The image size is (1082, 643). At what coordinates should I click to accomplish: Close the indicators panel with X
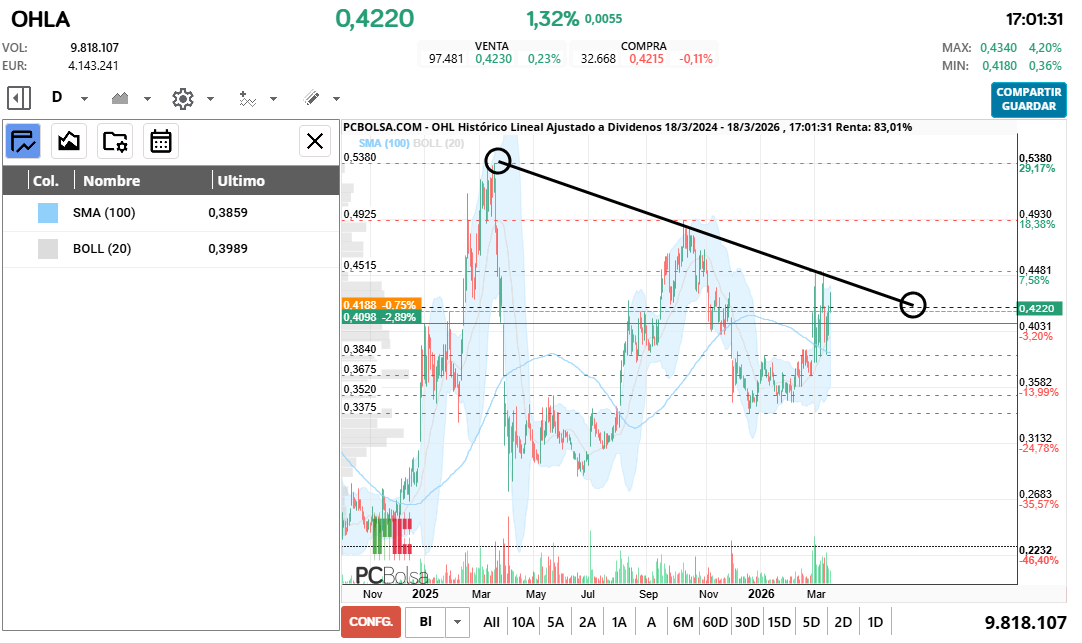315,141
